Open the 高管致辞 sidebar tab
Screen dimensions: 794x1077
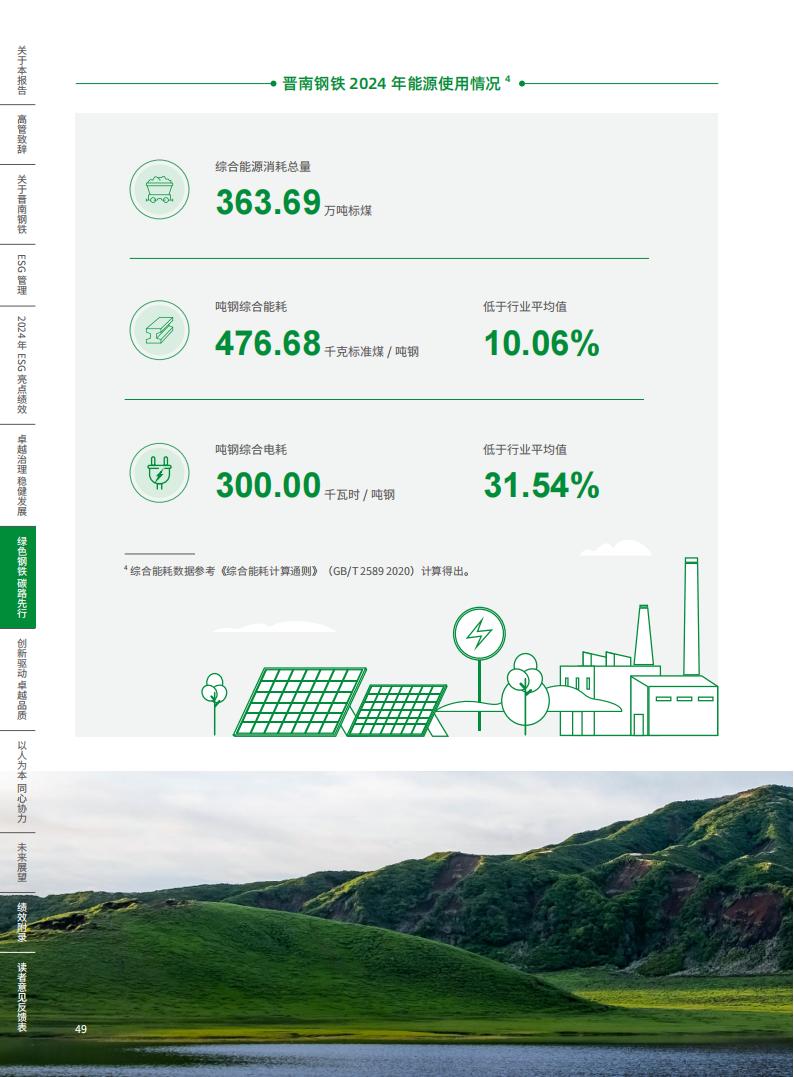pos(22,135)
